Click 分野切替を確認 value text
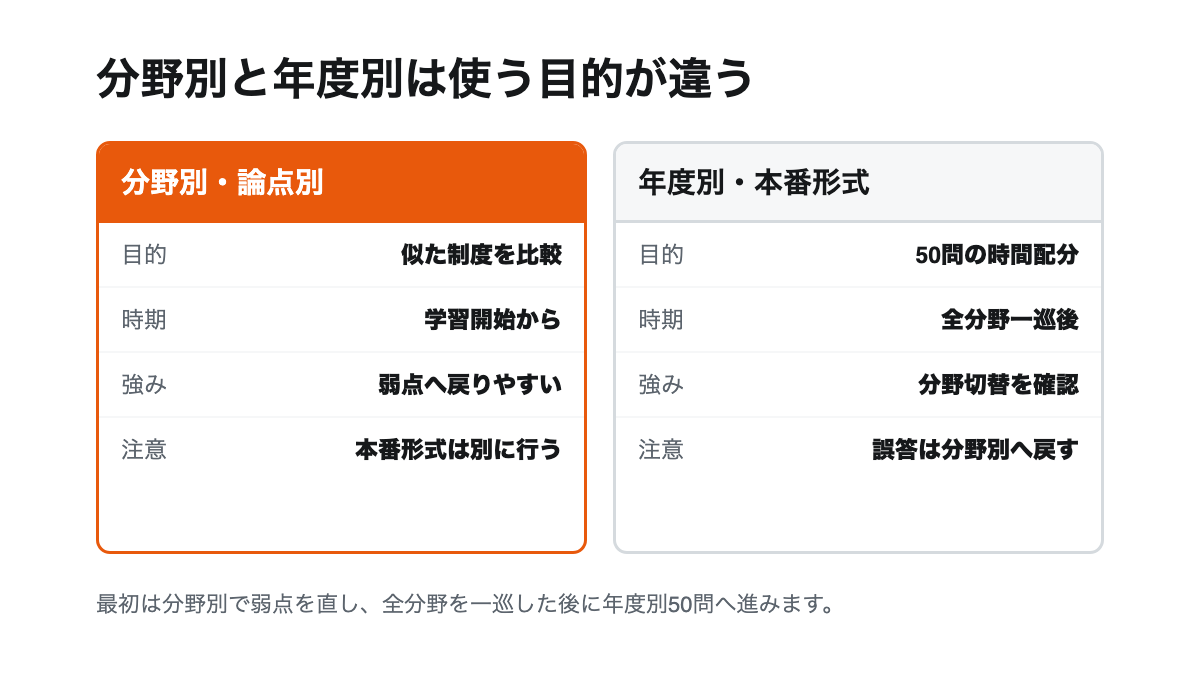 click(998, 385)
